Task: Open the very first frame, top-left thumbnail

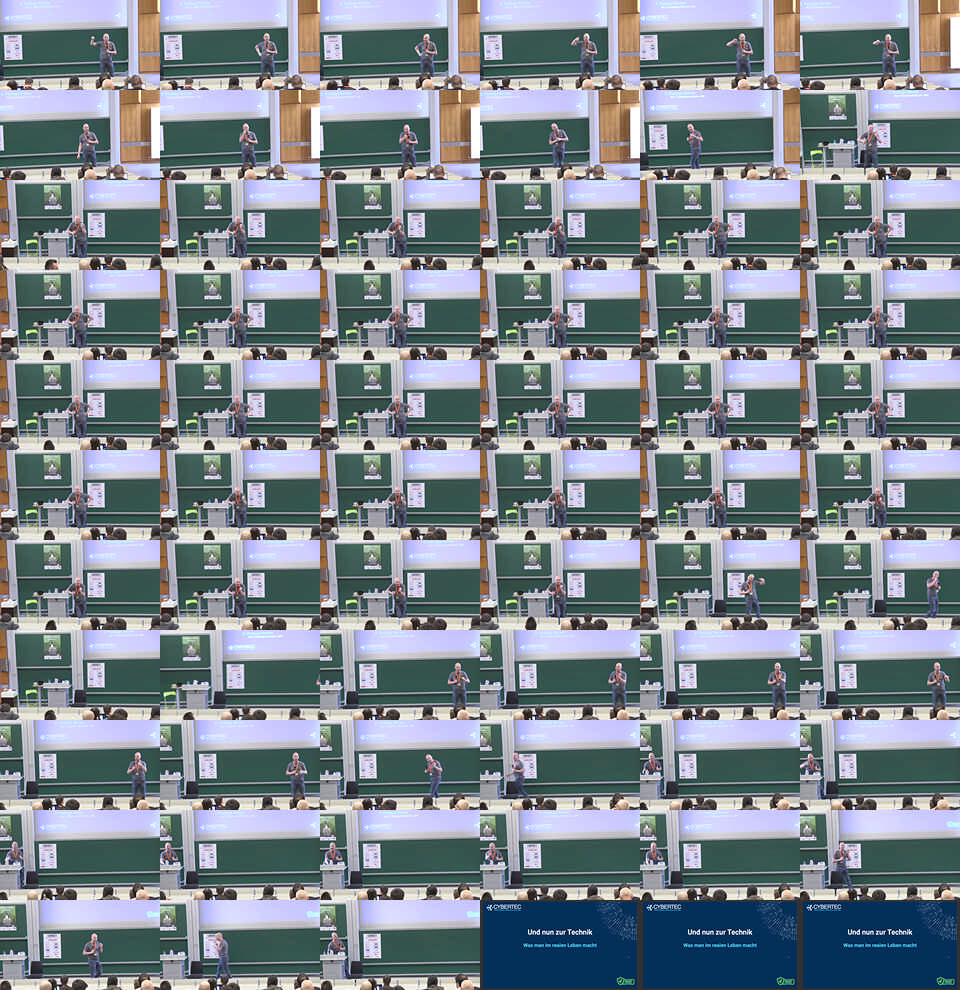Action: click(x=80, y=45)
